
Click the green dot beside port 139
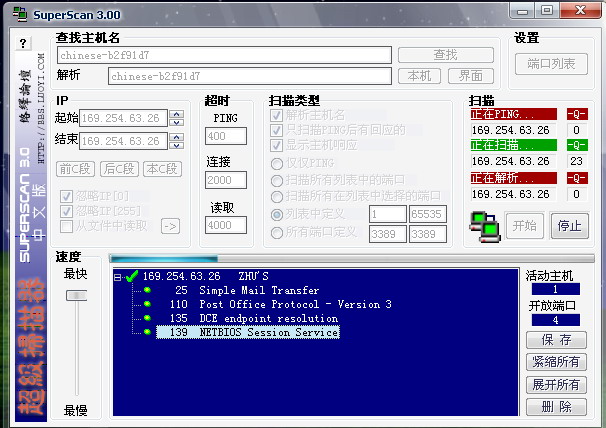pyautogui.click(x=147, y=332)
